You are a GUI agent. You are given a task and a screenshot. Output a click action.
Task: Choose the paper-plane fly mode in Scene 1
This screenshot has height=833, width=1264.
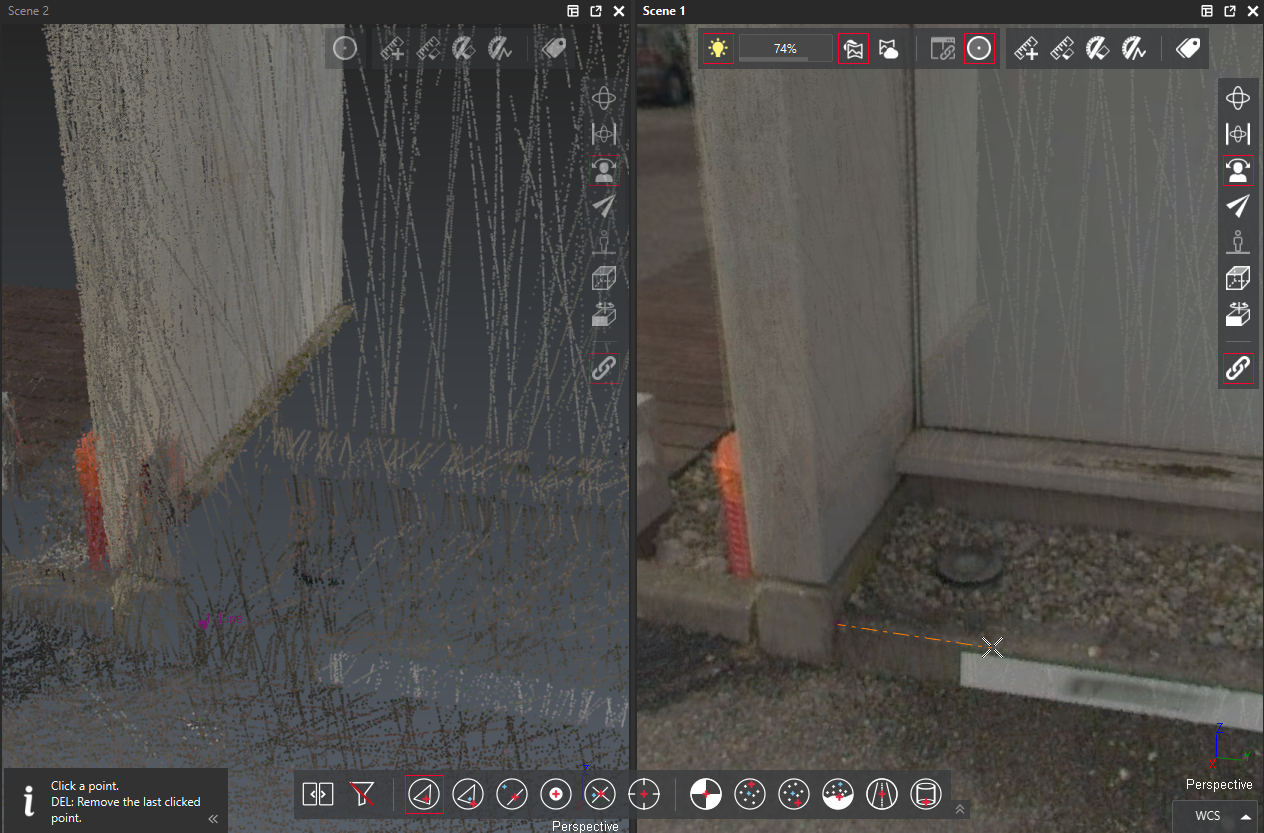(x=1238, y=206)
